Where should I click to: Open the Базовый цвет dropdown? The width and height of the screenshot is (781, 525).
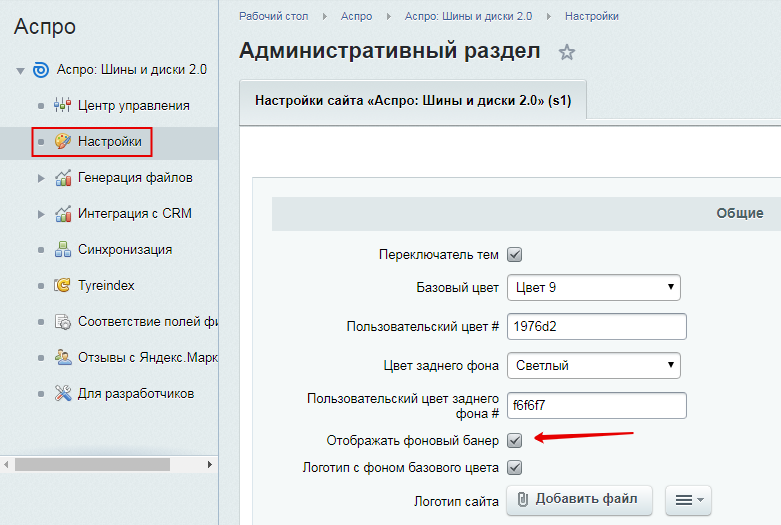[594, 287]
